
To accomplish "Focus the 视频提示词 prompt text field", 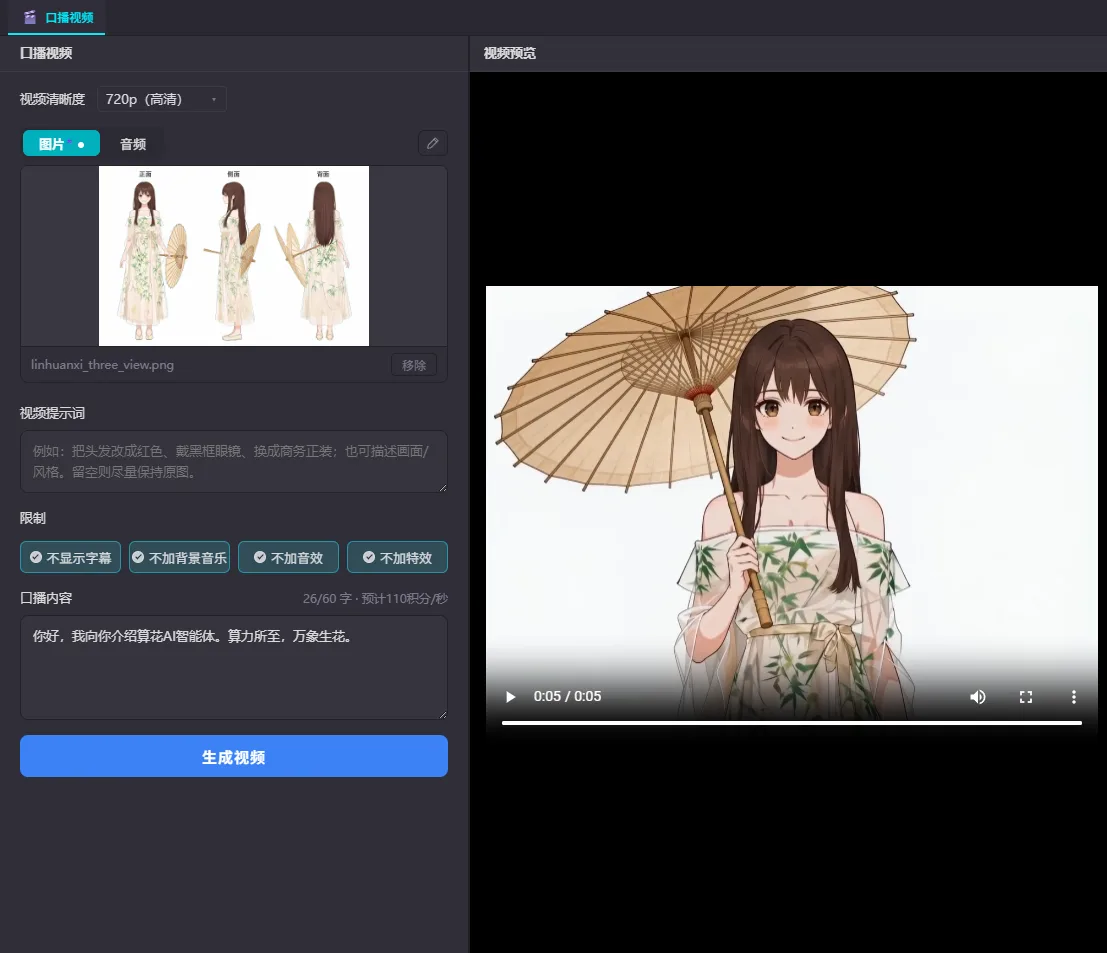I will [234, 461].
